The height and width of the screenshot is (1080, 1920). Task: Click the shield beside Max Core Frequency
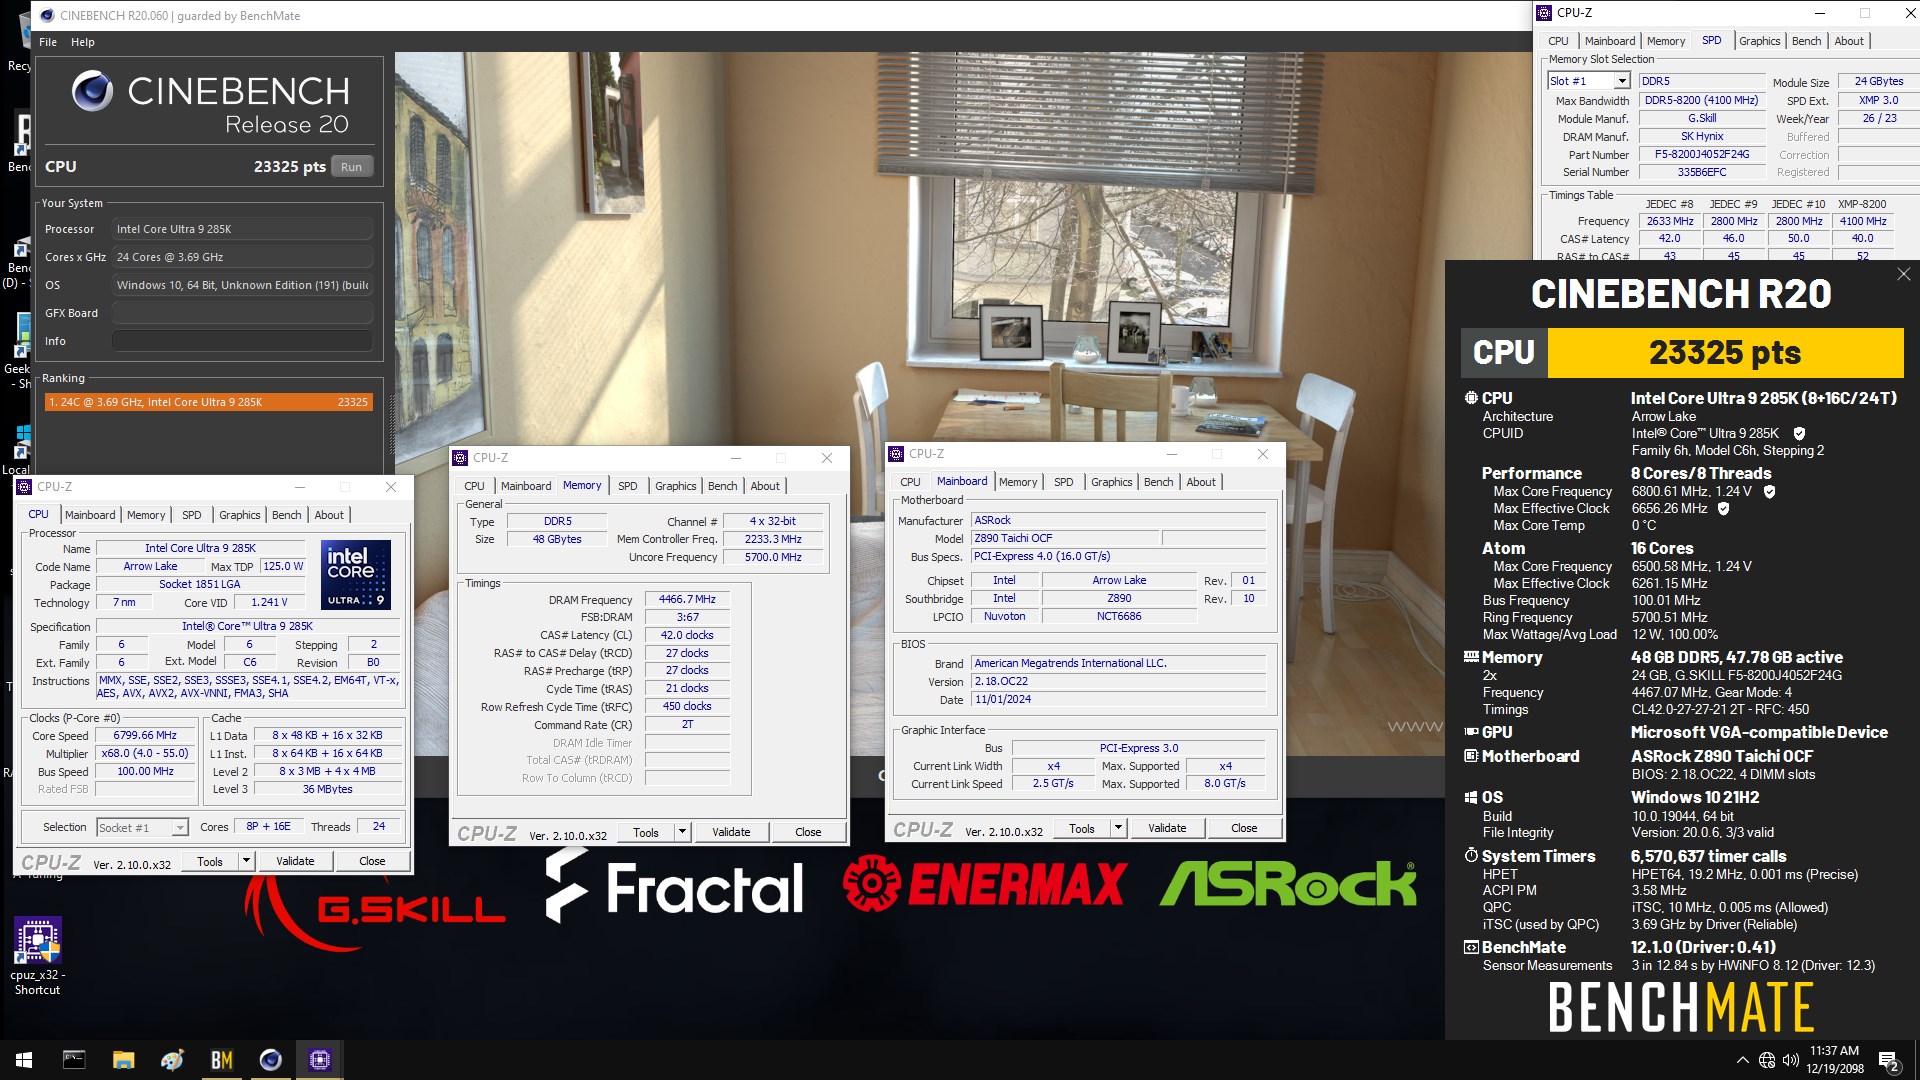coord(1769,492)
